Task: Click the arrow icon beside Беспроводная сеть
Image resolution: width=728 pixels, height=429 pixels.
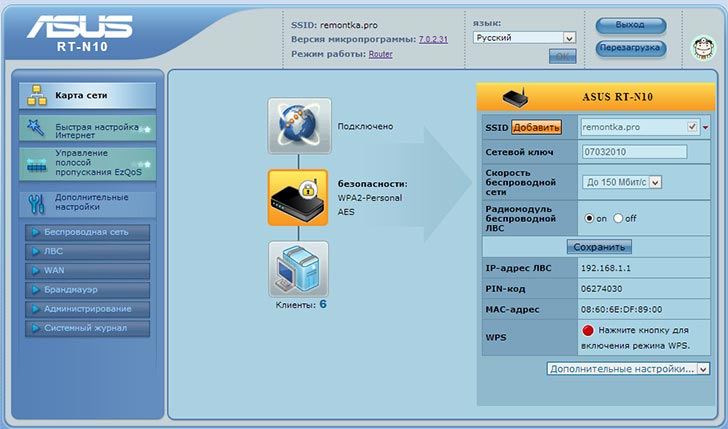Action: tap(36, 232)
